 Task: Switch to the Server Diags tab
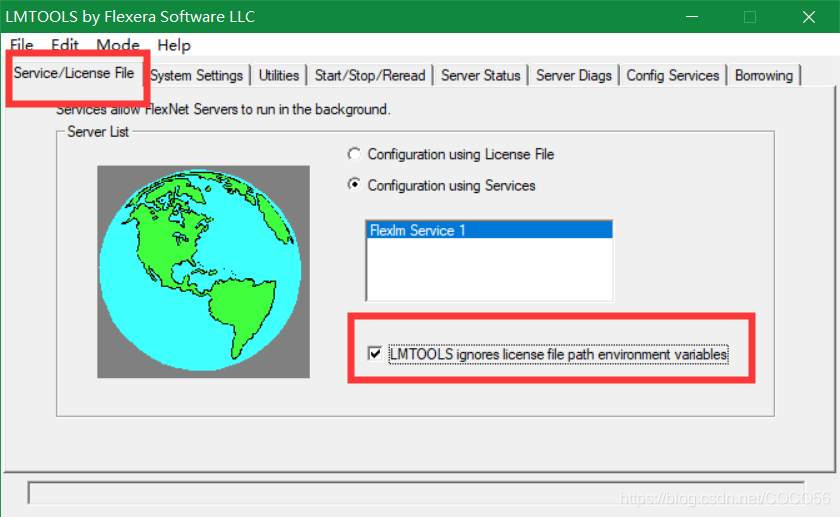coord(574,75)
